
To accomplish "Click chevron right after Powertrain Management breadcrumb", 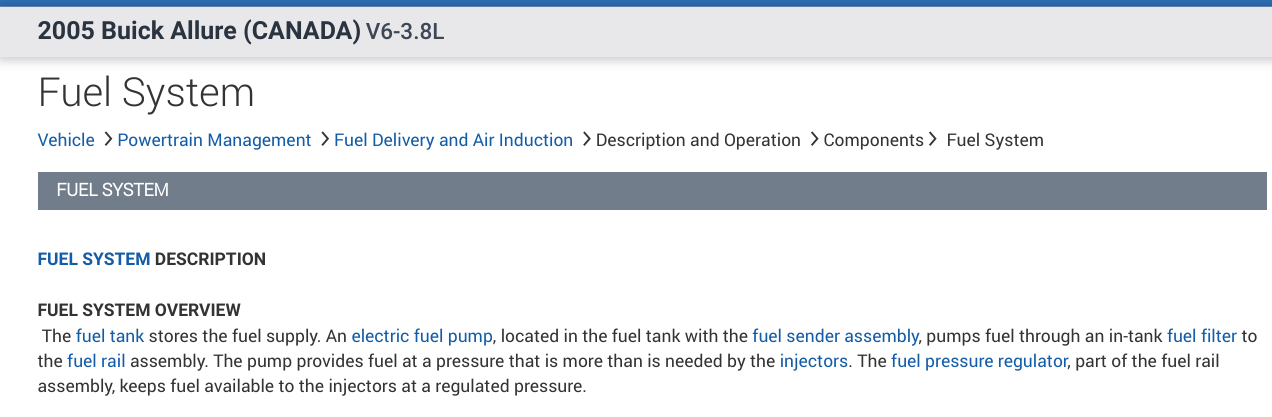I will coord(324,140).
